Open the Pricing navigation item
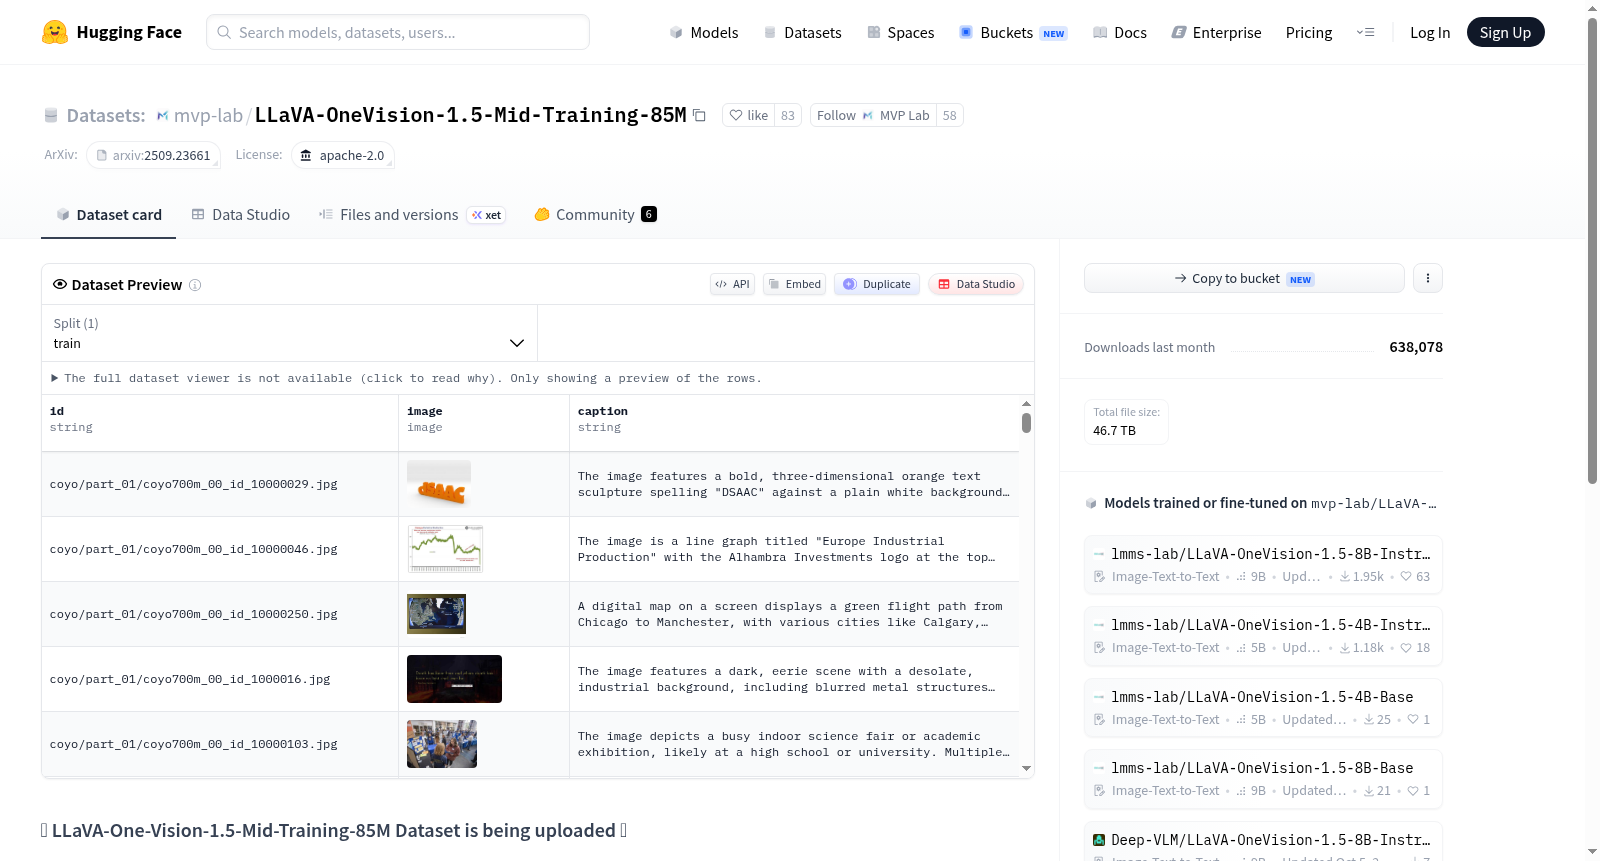Viewport: 1600px width, 861px height. coord(1309,32)
